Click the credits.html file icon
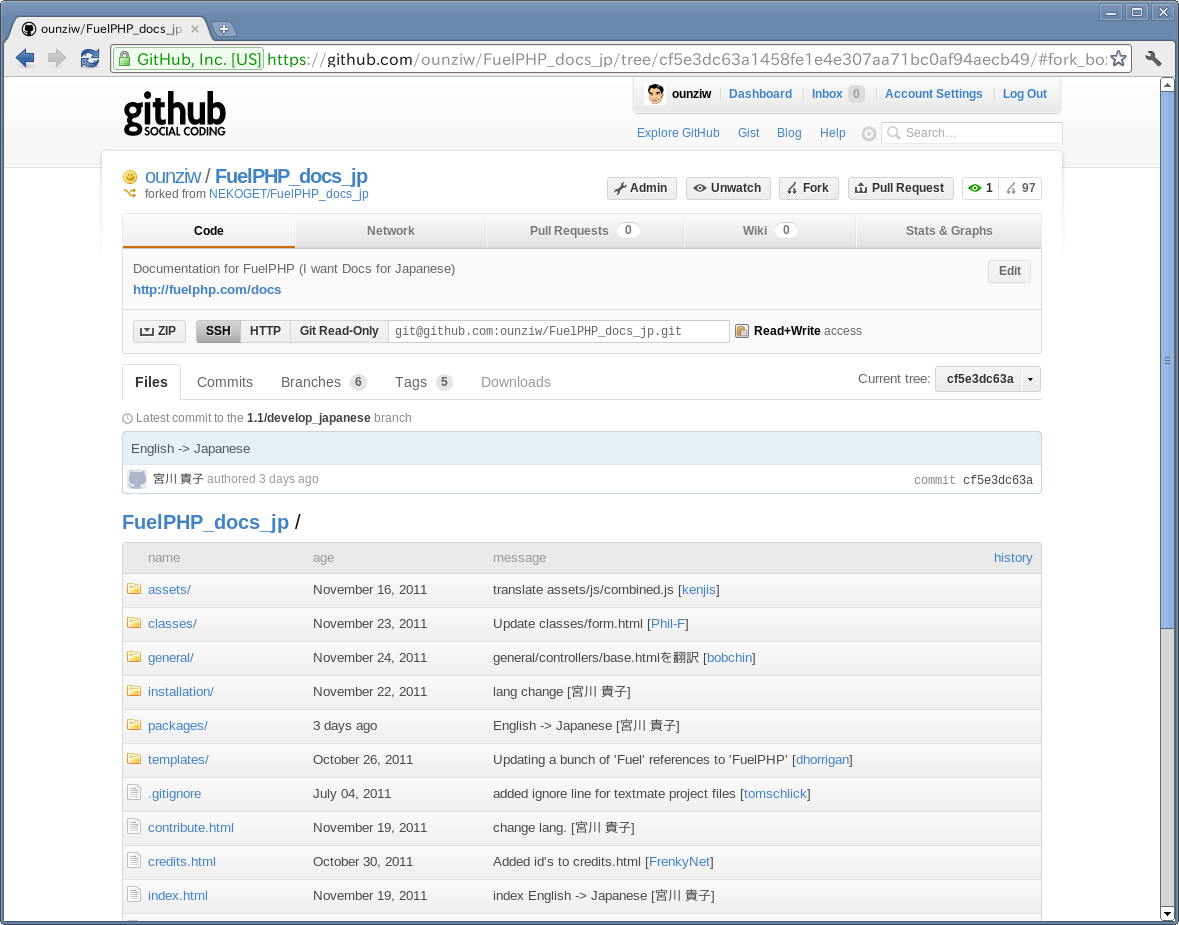 (x=134, y=860)
